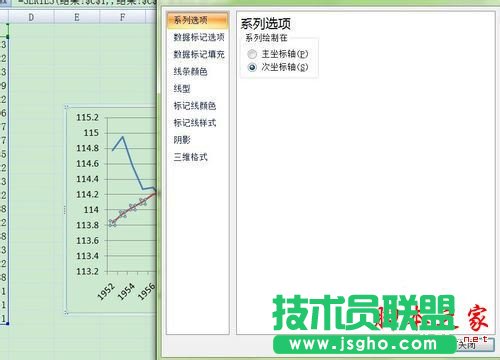Click the 1952 category axis label

(106, 291)
